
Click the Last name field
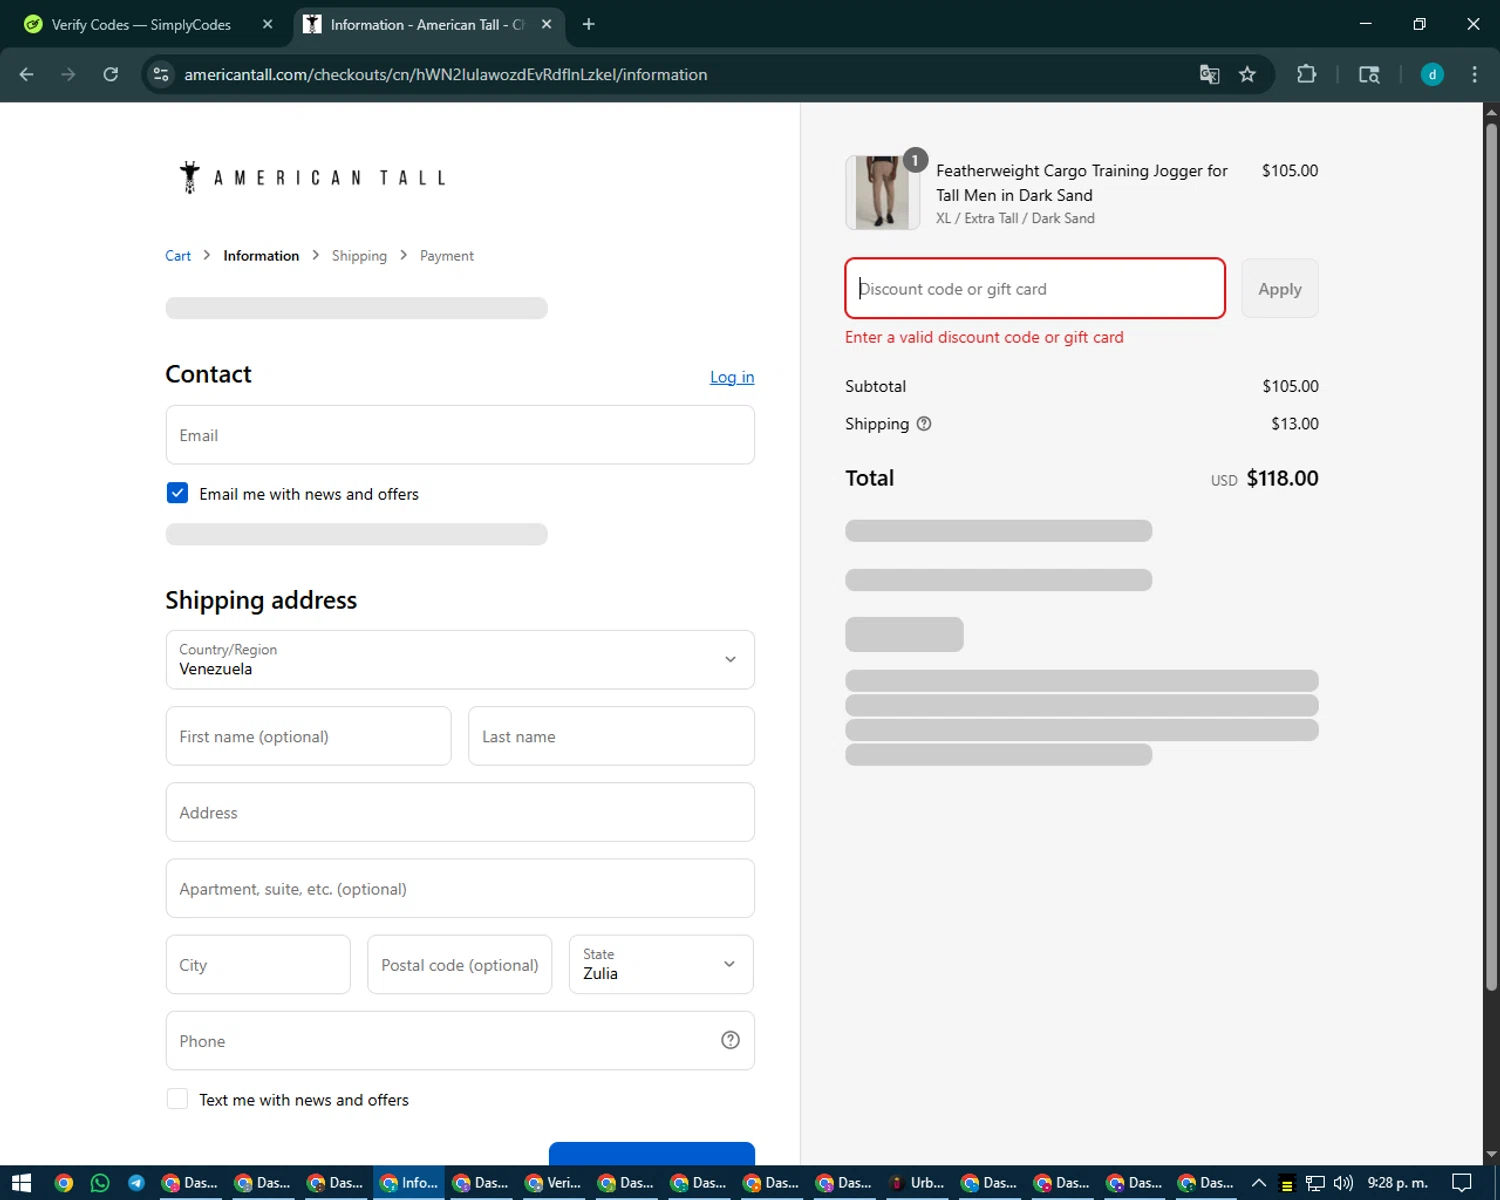611,736
